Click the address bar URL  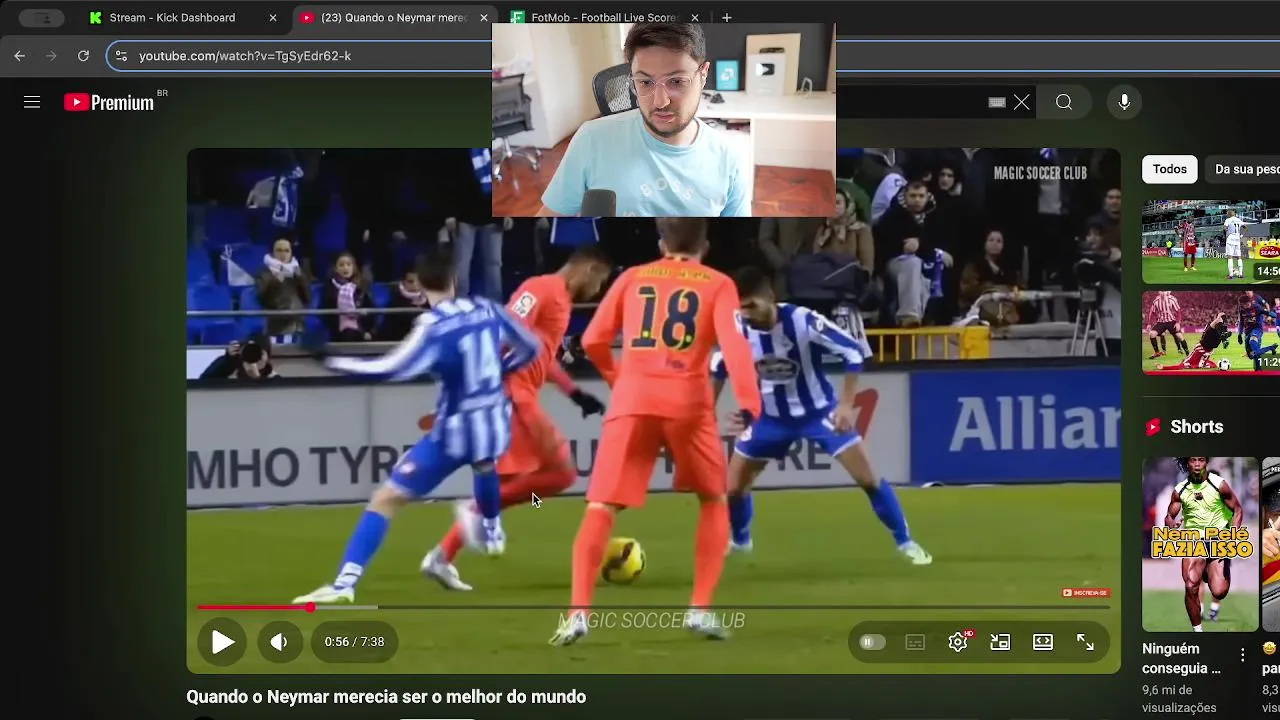click(245, 56)
